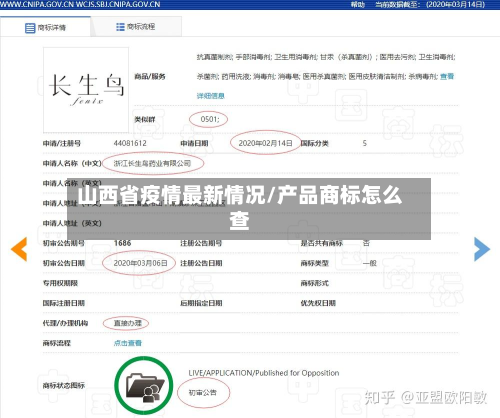Open the 商标详情 tab
The height and width of the screenshot is (418, 500).
point(45,27)
